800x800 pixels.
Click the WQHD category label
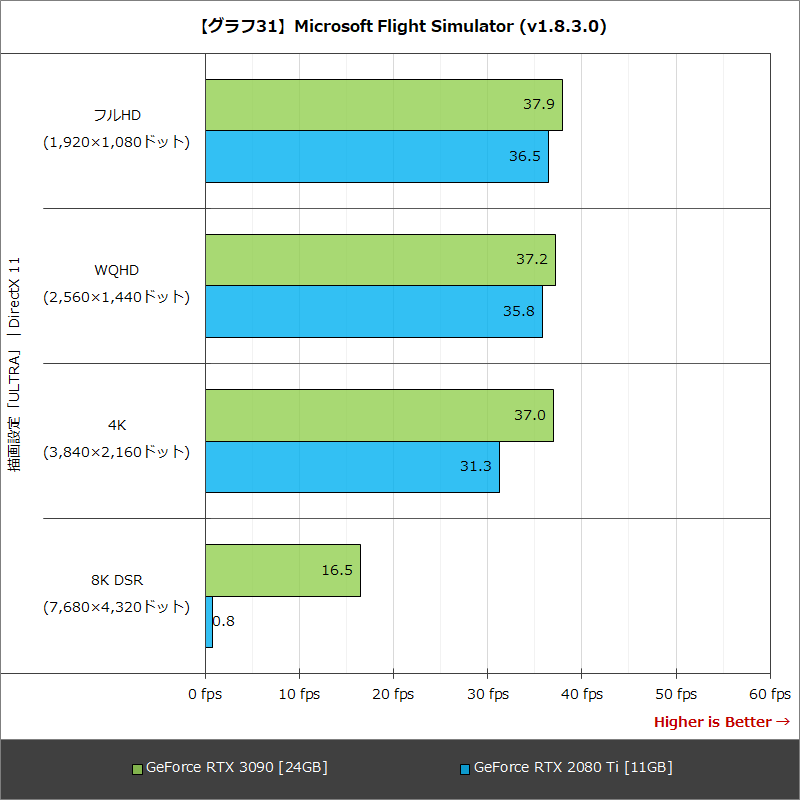(x=117, y=270)
